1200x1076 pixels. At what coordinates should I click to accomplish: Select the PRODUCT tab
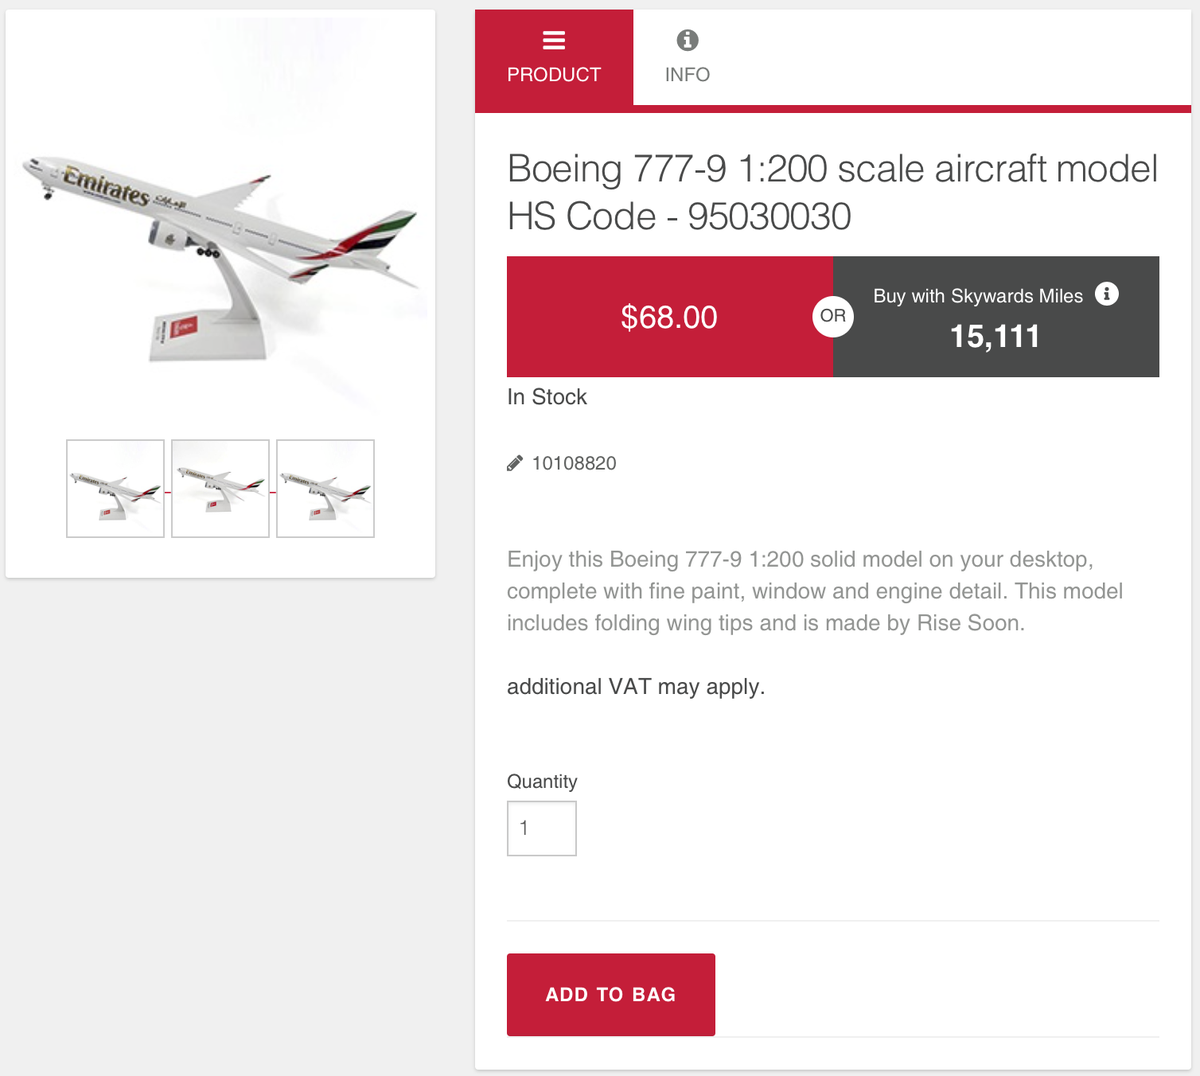pyautogui.click(x=554, y=57)
